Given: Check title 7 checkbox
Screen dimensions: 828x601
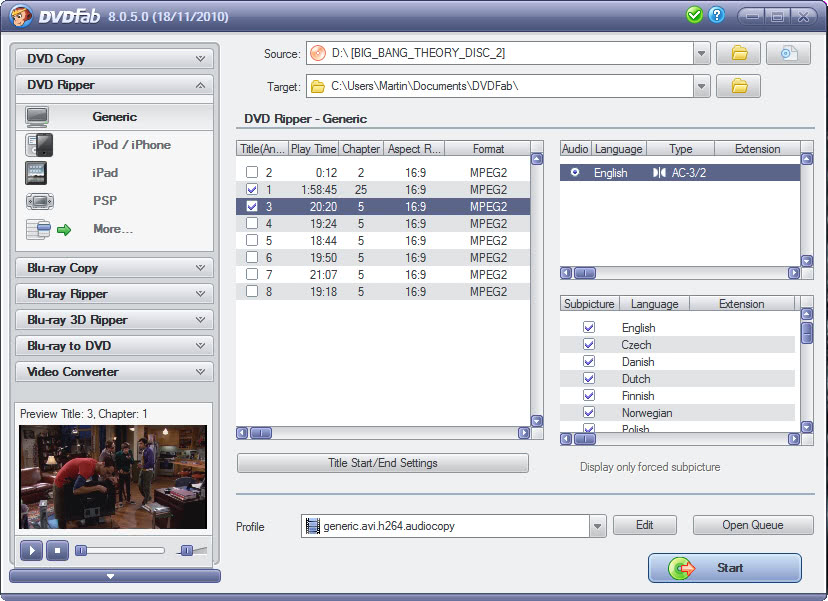Looking at the screenshot, I should [252, 274].
